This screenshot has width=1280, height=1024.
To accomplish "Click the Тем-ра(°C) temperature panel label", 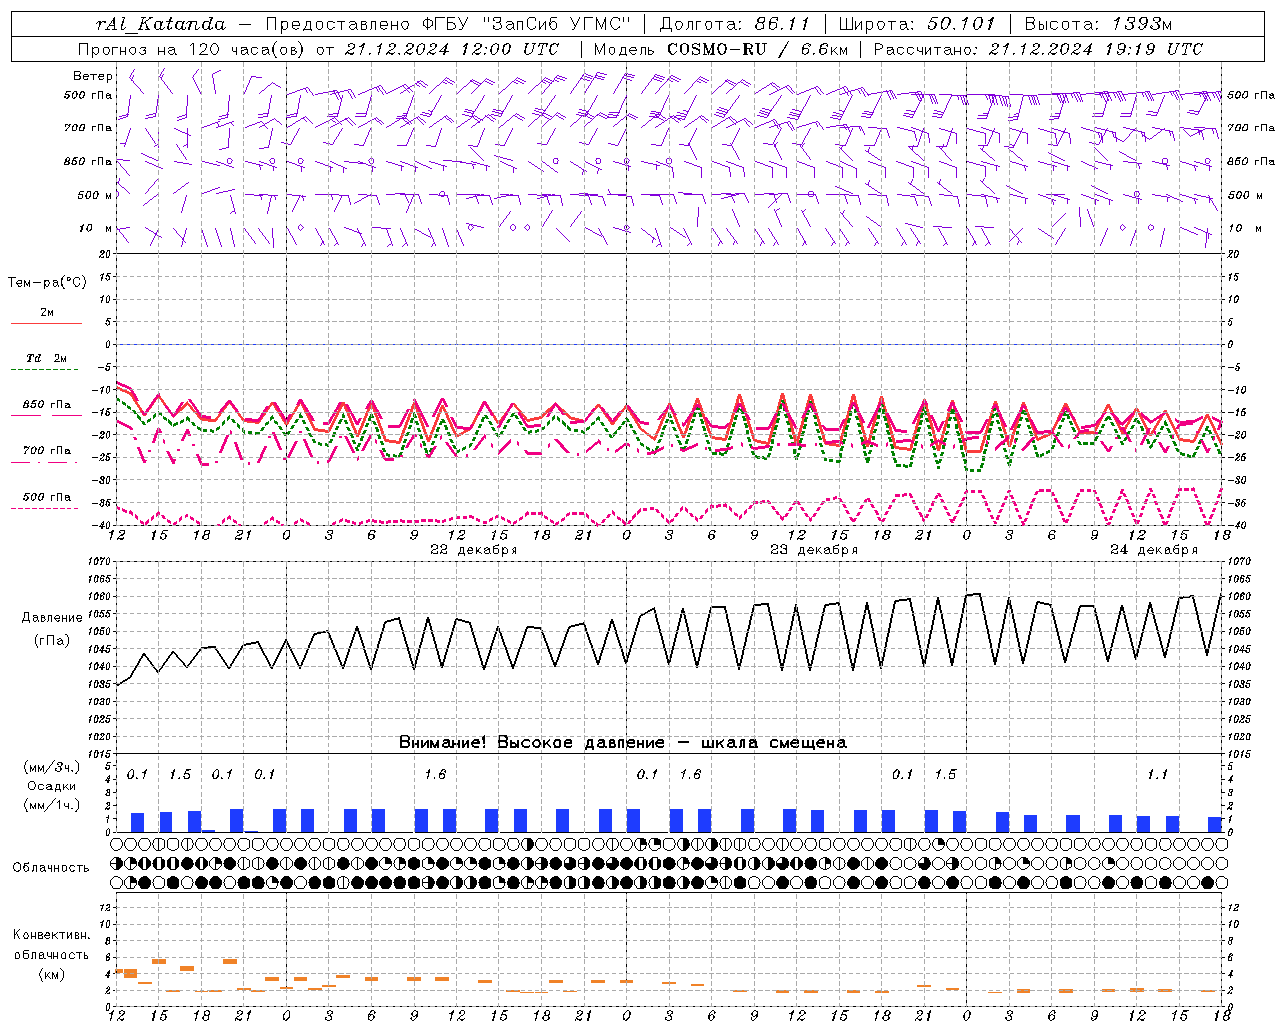I will click(x=47, y=283).
